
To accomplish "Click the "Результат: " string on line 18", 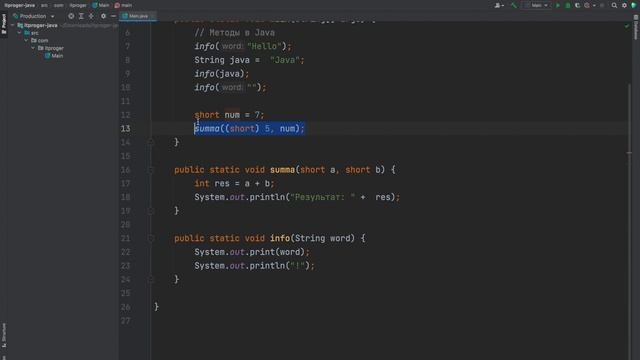I will coord(322,197).
